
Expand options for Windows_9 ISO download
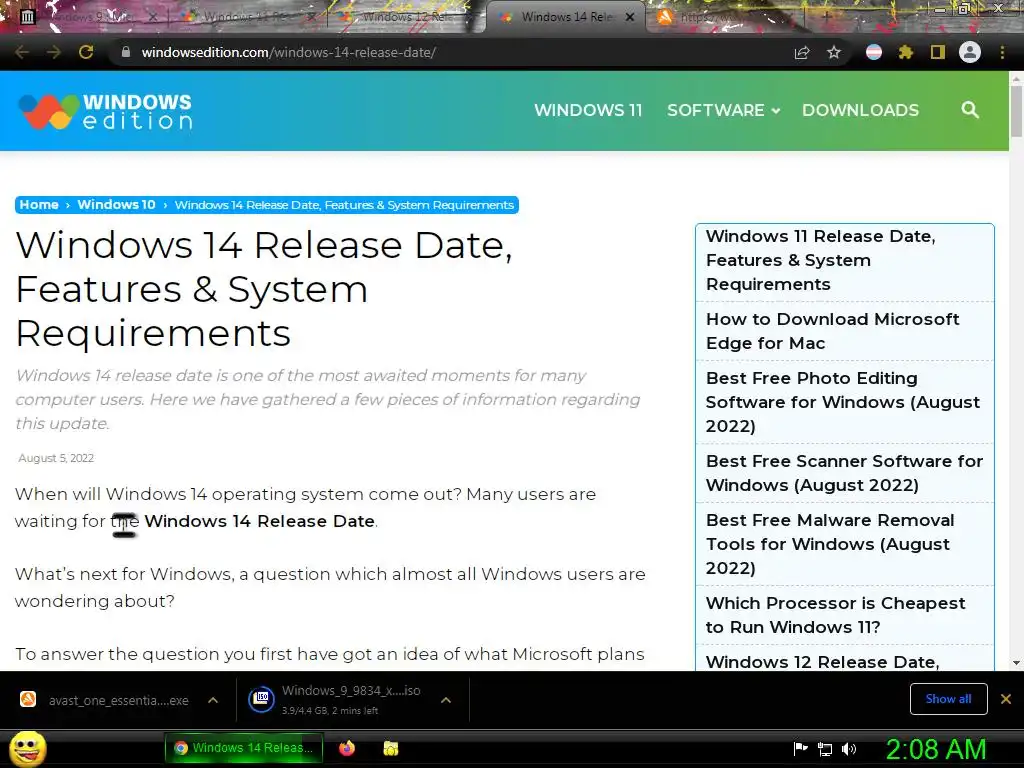(446, 700)
